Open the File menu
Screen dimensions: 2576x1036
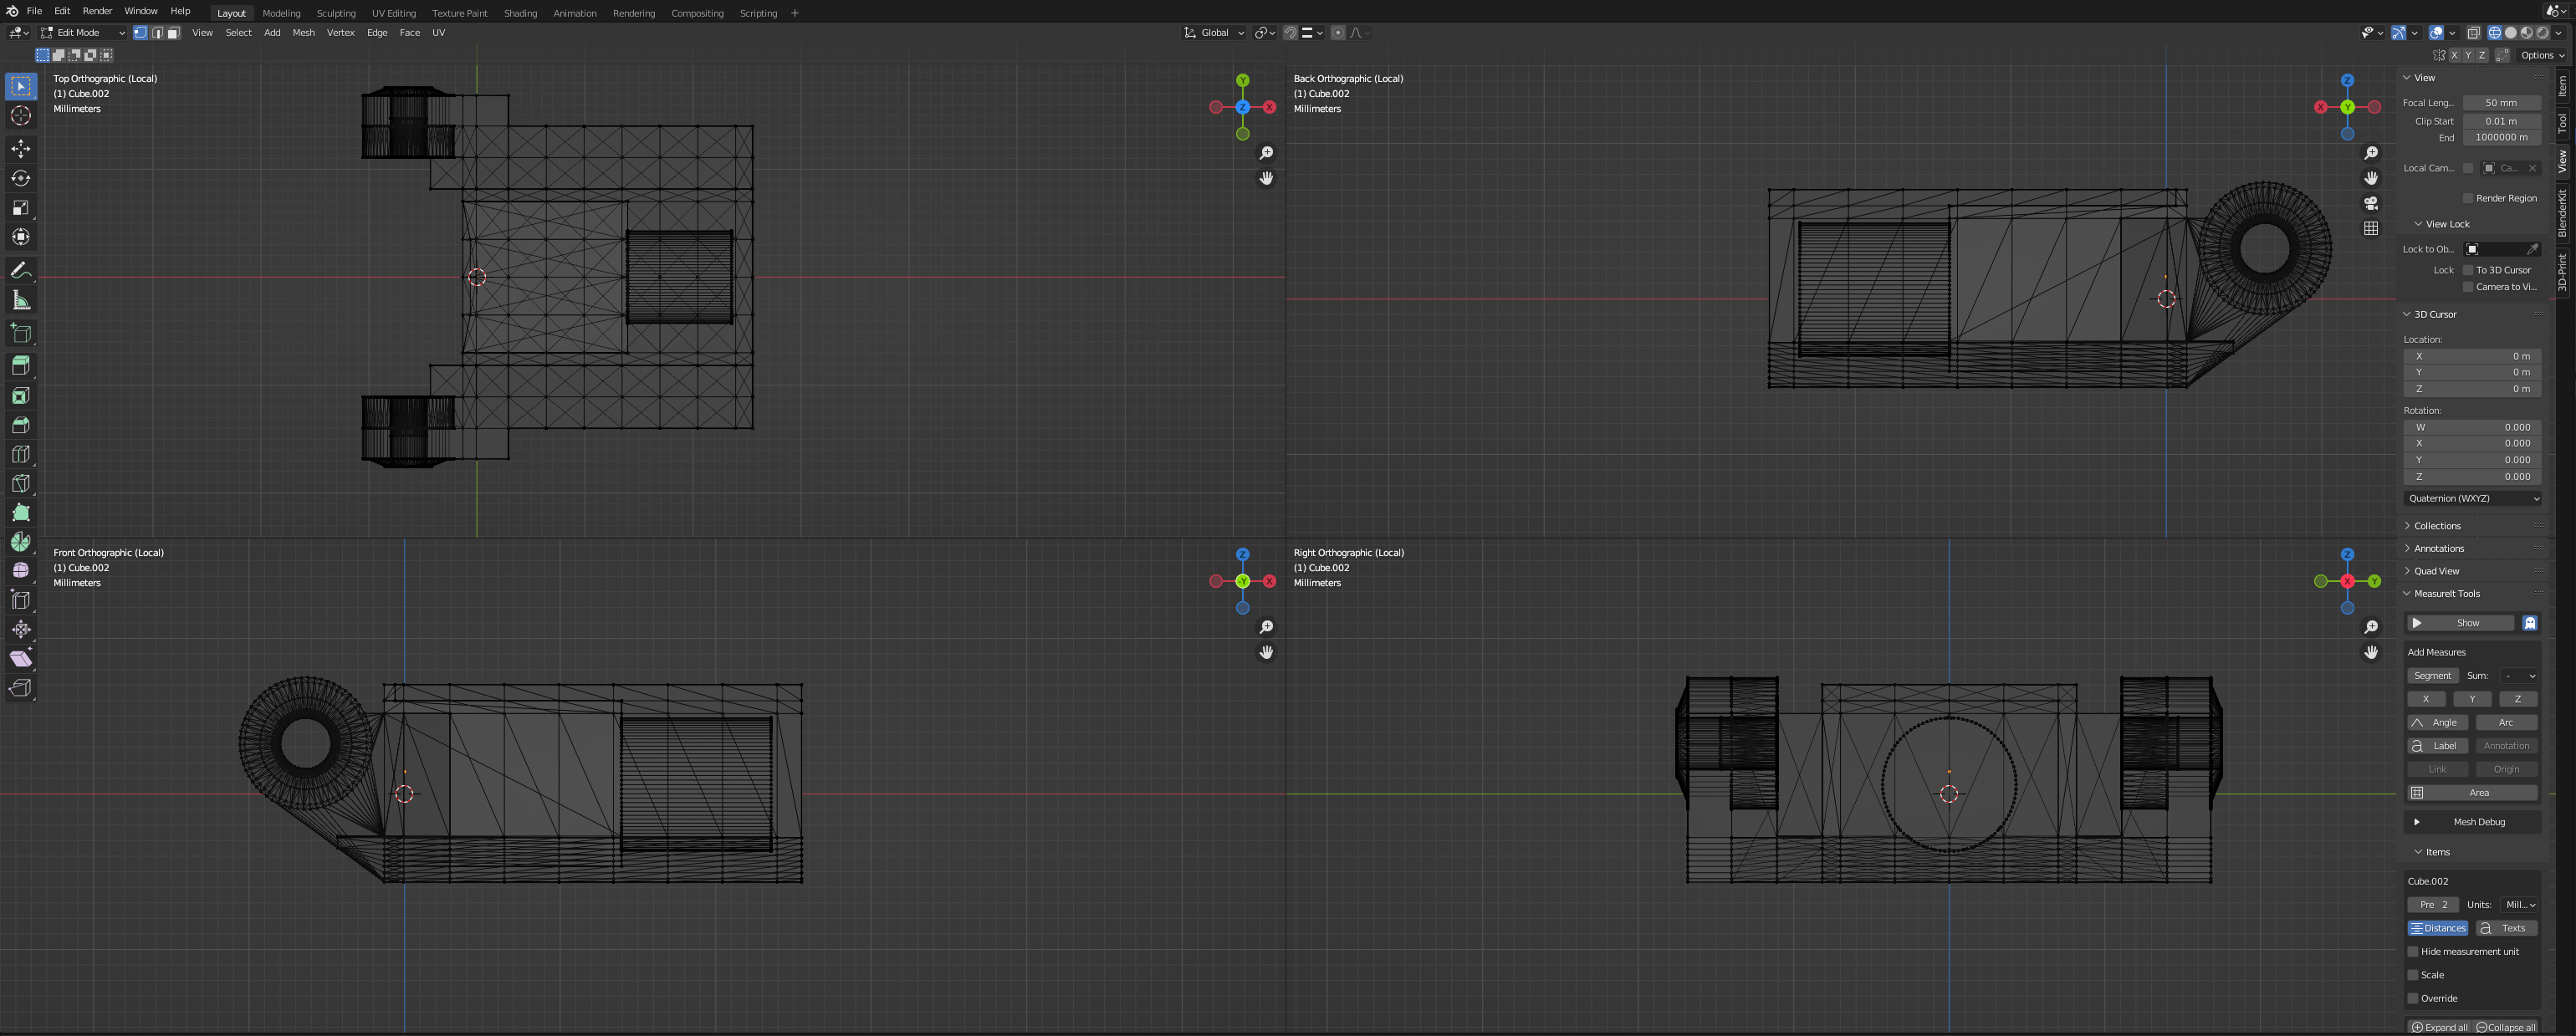point(34,11)
